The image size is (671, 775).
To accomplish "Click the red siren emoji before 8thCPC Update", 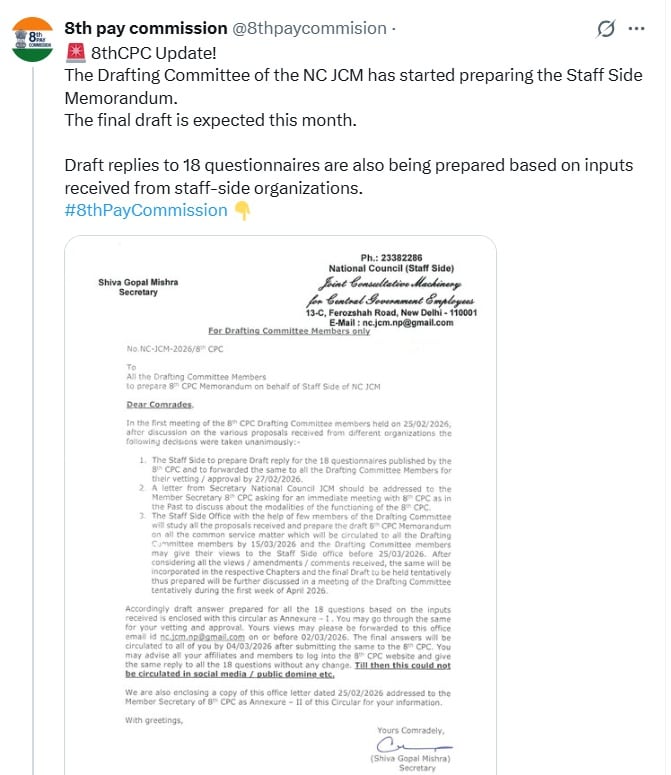I will point(74,53).
